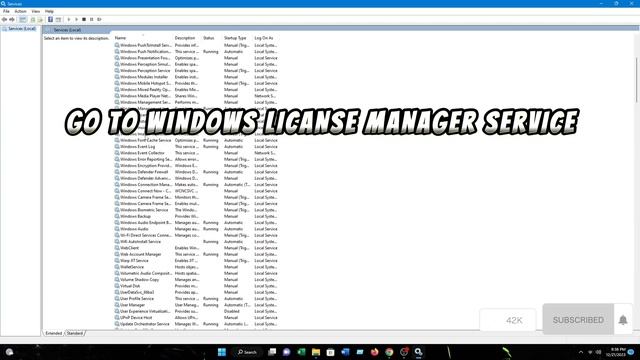Select the Windows Media Player Network row

click(x=196, y=96)
